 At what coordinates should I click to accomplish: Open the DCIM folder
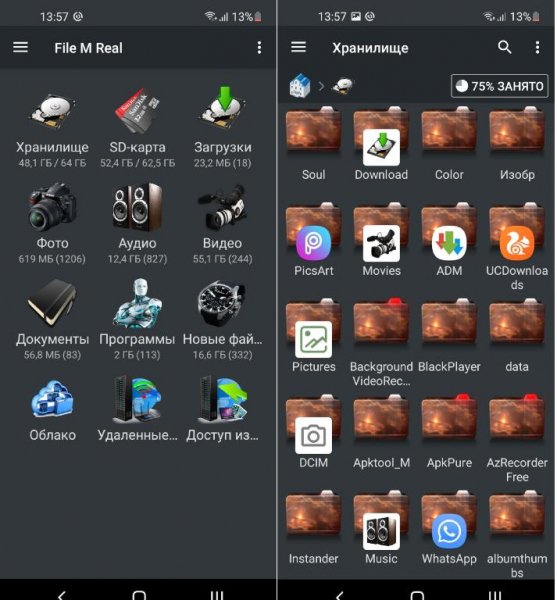(x=314, y=424)
